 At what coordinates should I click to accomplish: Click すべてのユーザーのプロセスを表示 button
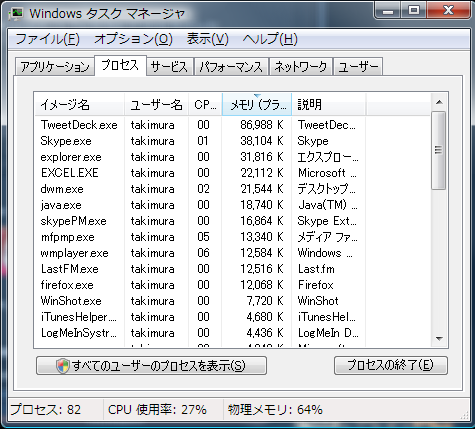click(151, 366)
